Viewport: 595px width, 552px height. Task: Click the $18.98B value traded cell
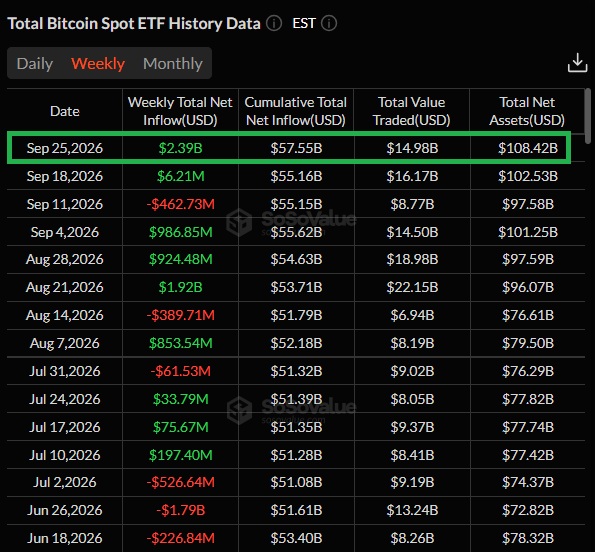point(412,259)
